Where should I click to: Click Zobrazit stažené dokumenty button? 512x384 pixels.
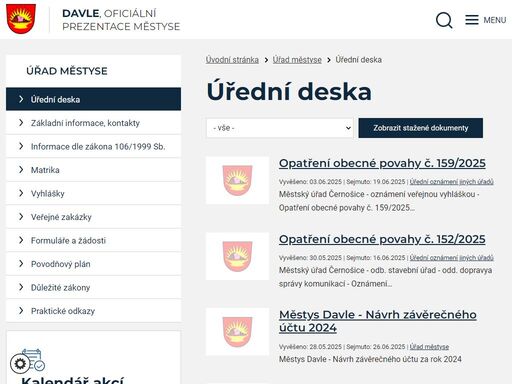point(421,128)
